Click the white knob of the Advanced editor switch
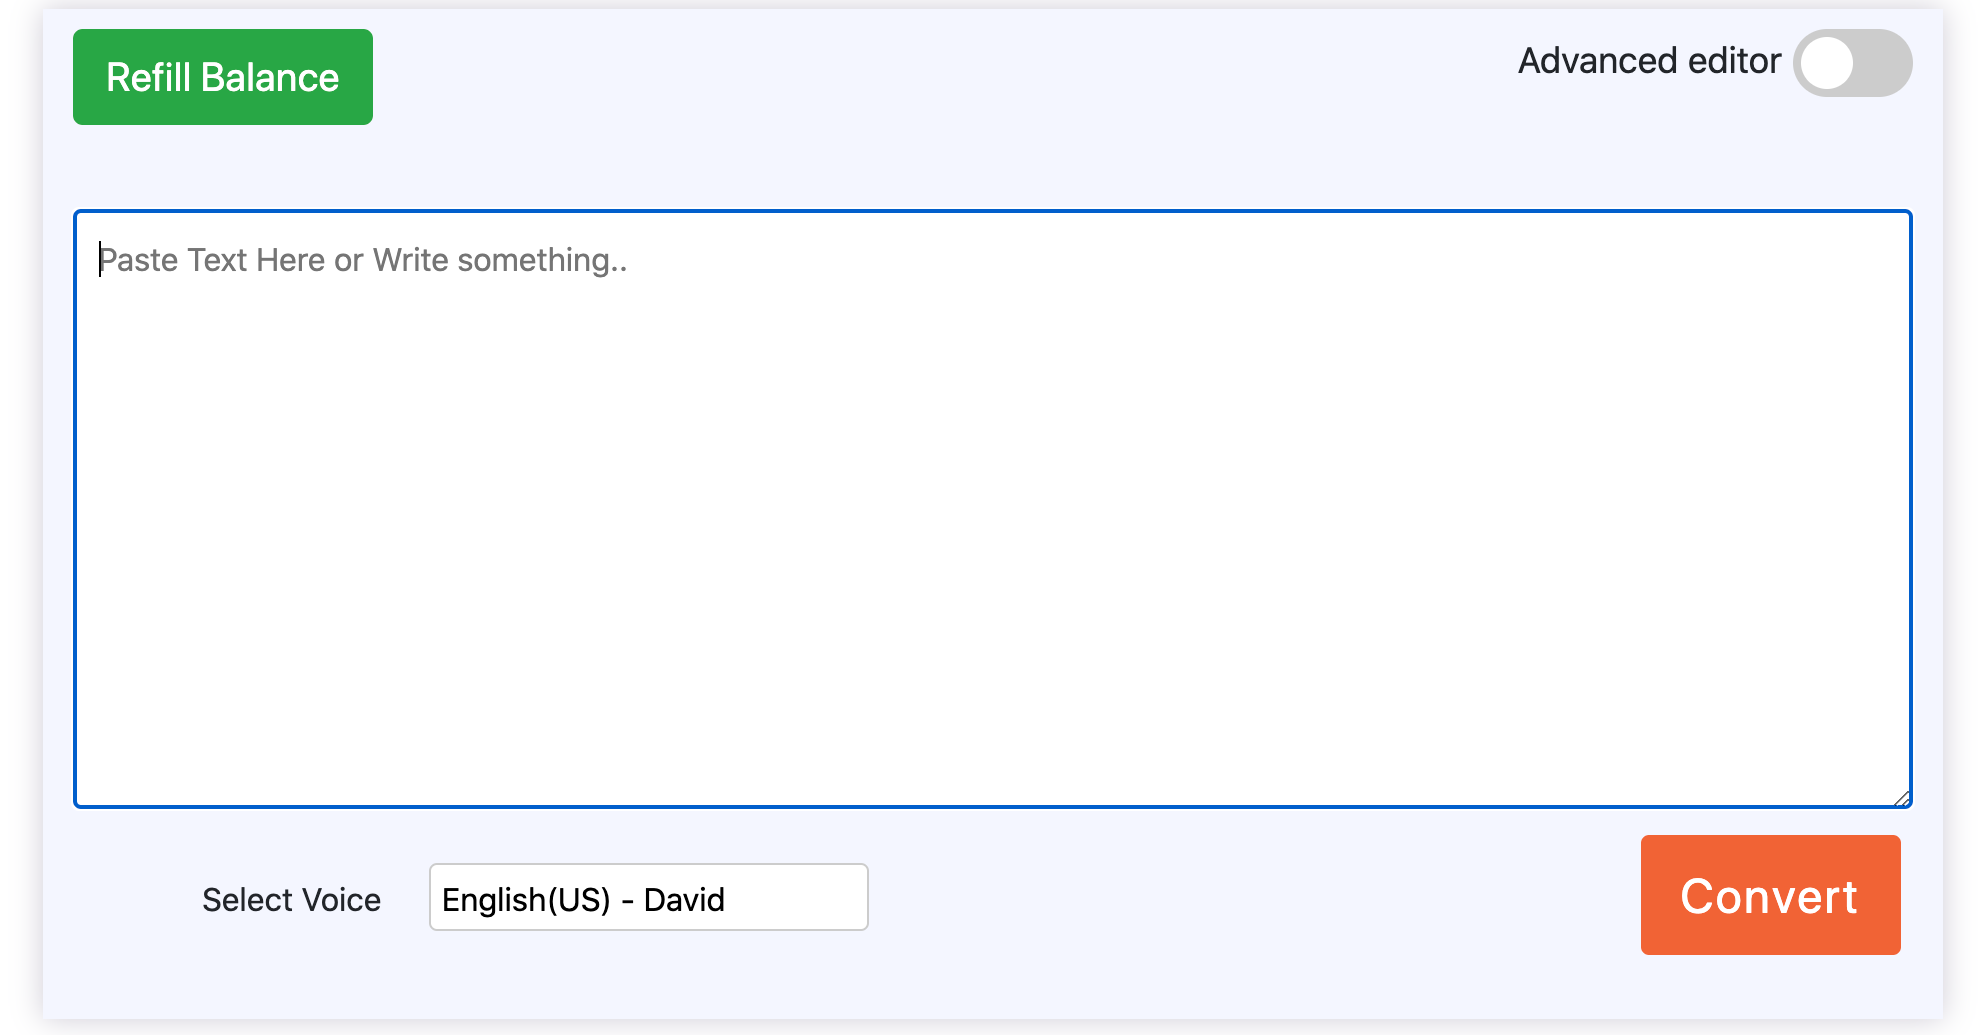The height and width of the screenshot is (1035, 1985). [1828, 63]
